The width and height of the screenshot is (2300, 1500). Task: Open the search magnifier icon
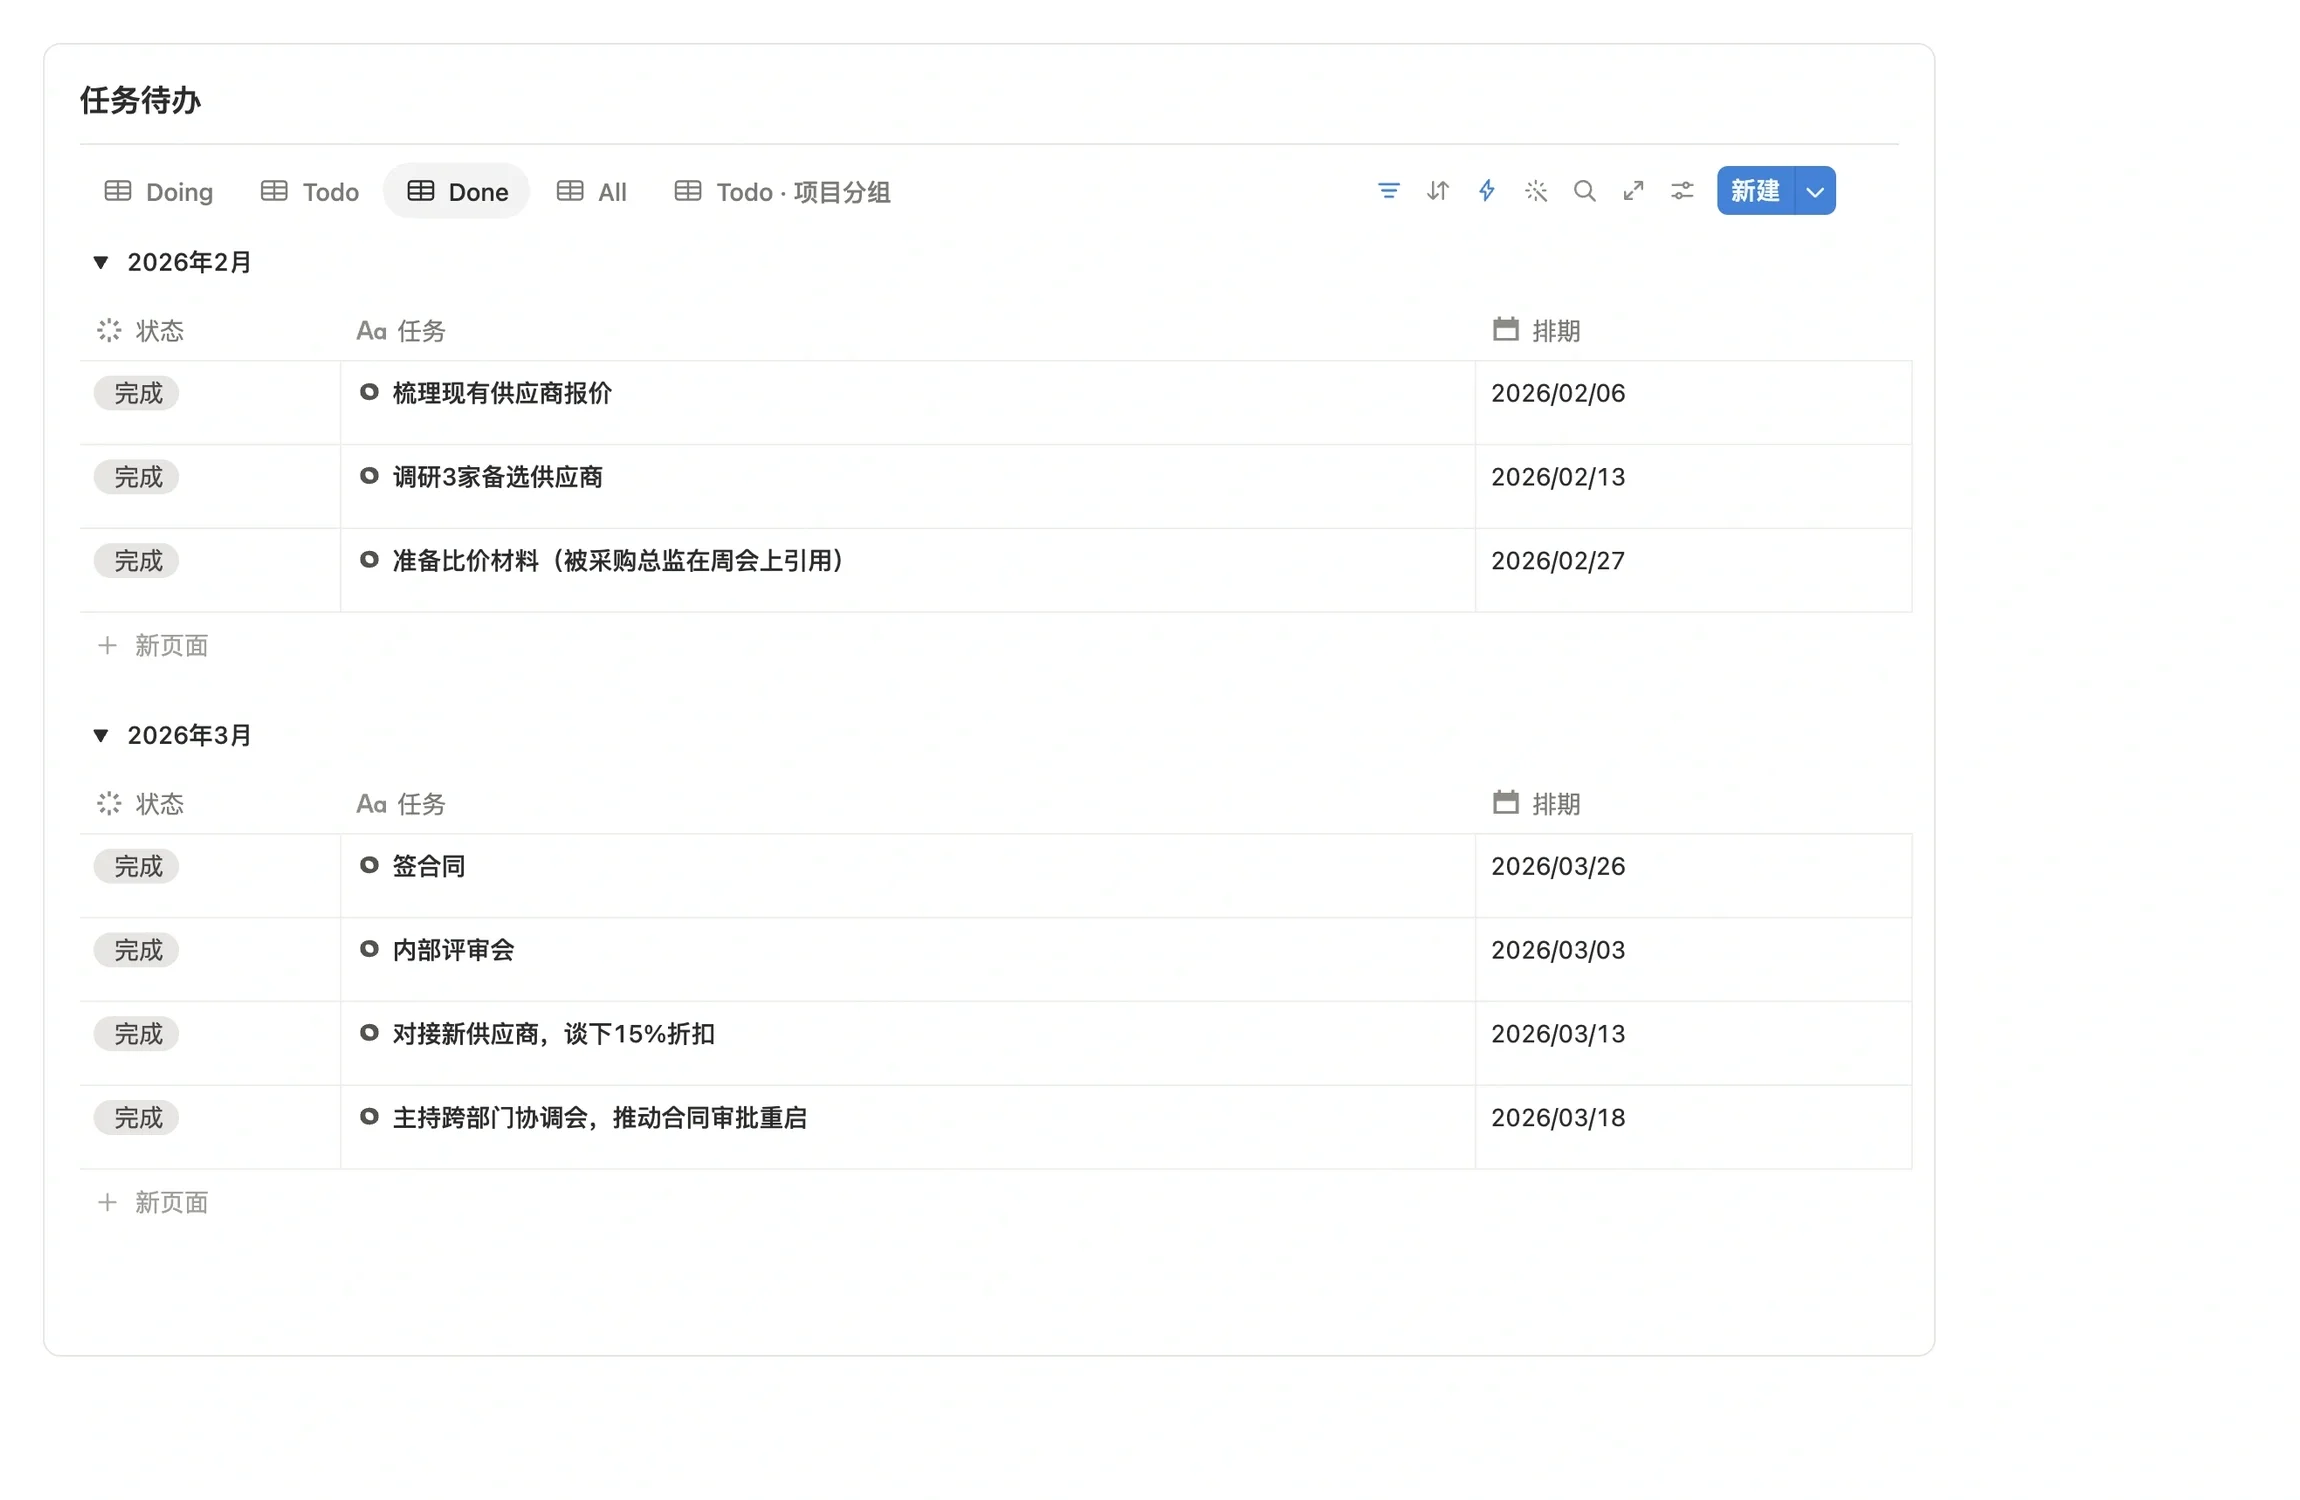tap(1584, 191)
